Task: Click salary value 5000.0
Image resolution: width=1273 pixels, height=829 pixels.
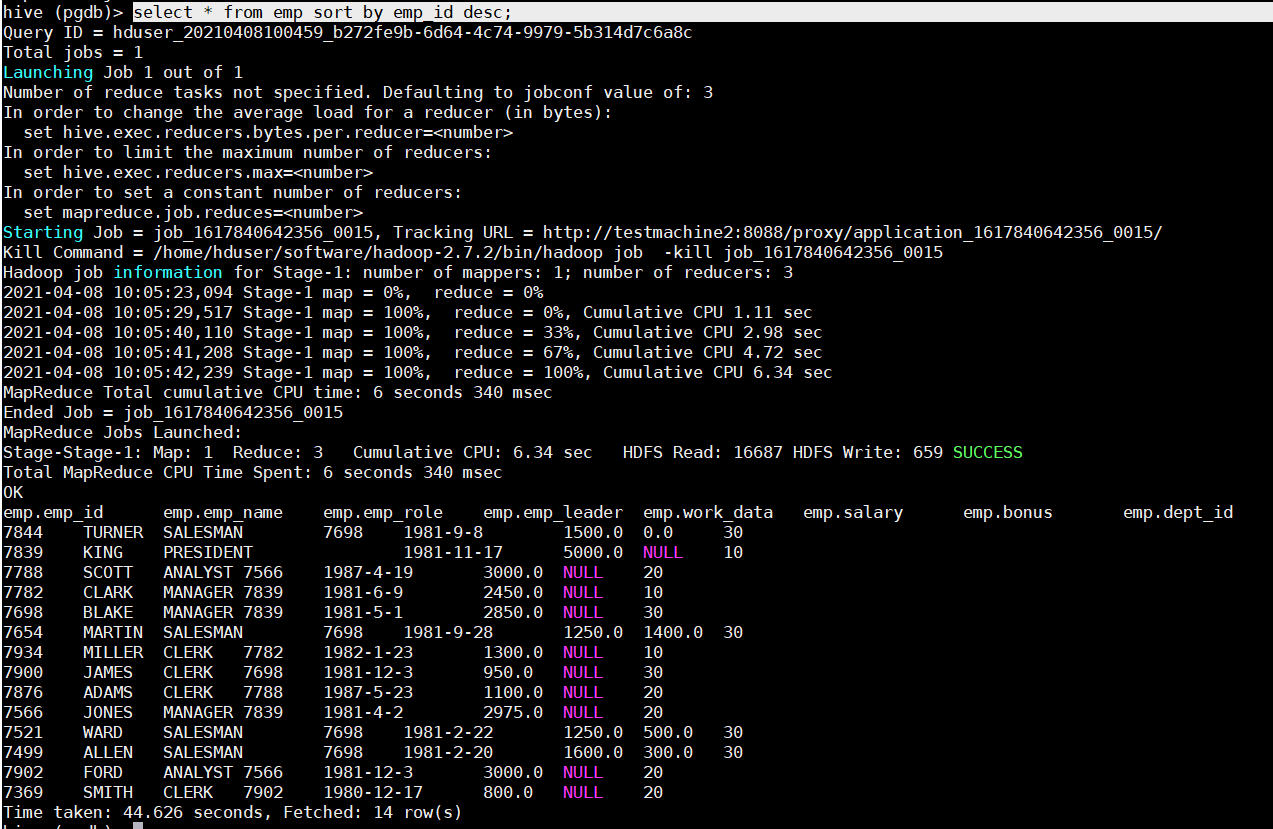Action: coord(593,552)
